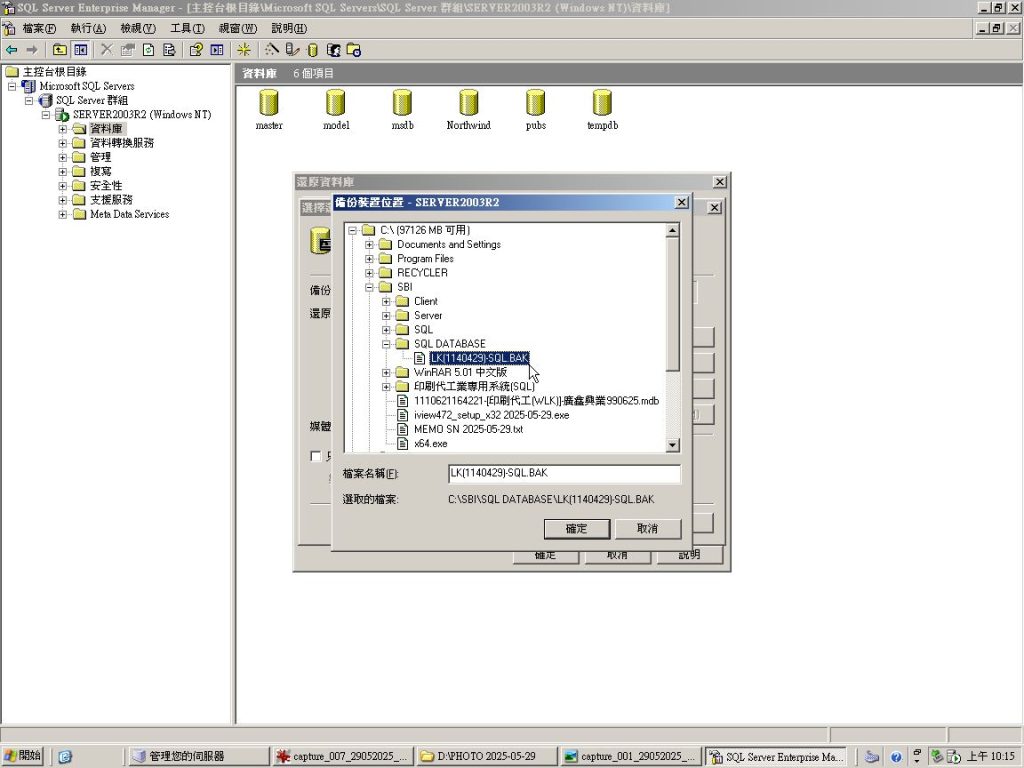Click the yellow star New toolbar icon

point(244,49)
